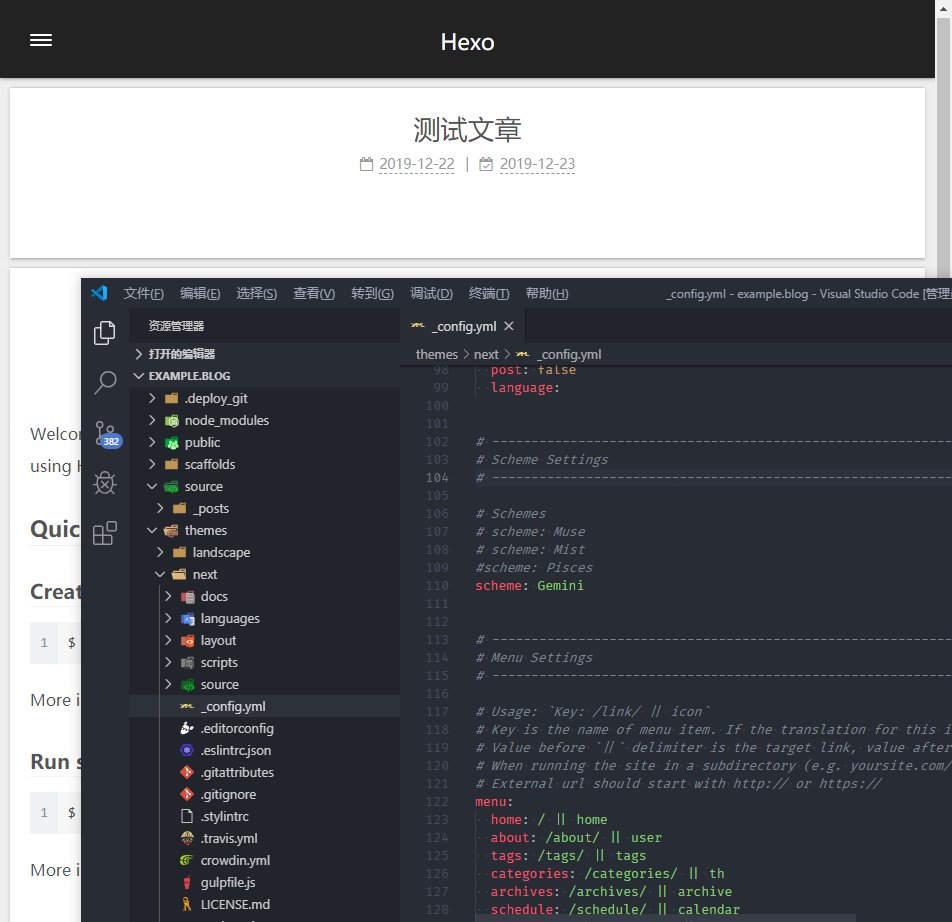The height and width of the screenshot is (922, 952).
Task: Collapse the themes folder
Action: [x=205, y=530]
